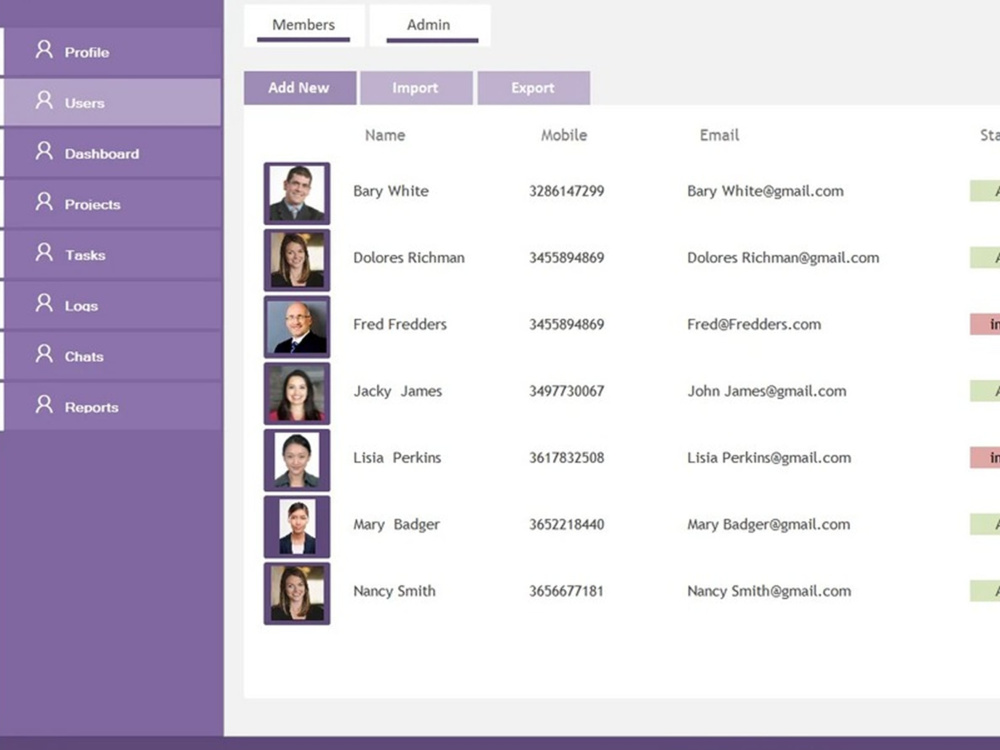Click Jacky James' green status badge
The width and height of the screenshot is (1000, 750).
(985, 391)
